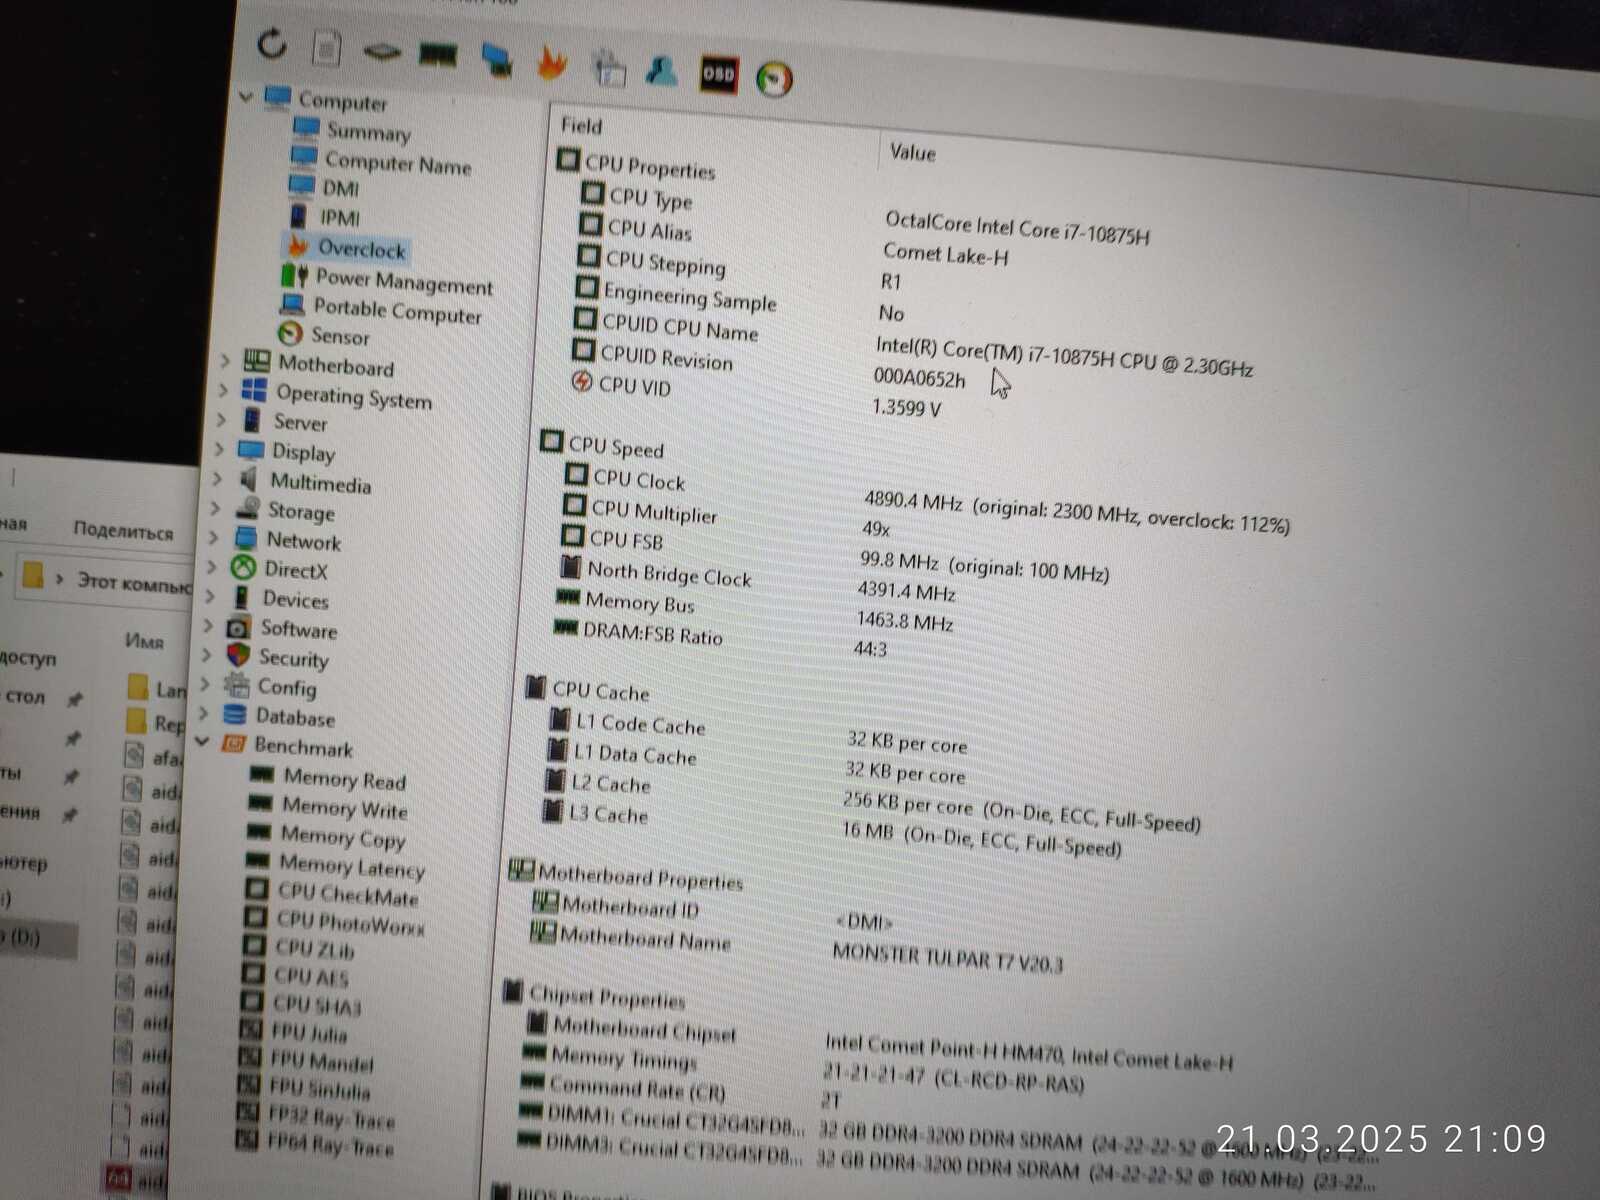Click the shield icon beside Security
Screen dimensions: 1600x1200
coord(238,654)
